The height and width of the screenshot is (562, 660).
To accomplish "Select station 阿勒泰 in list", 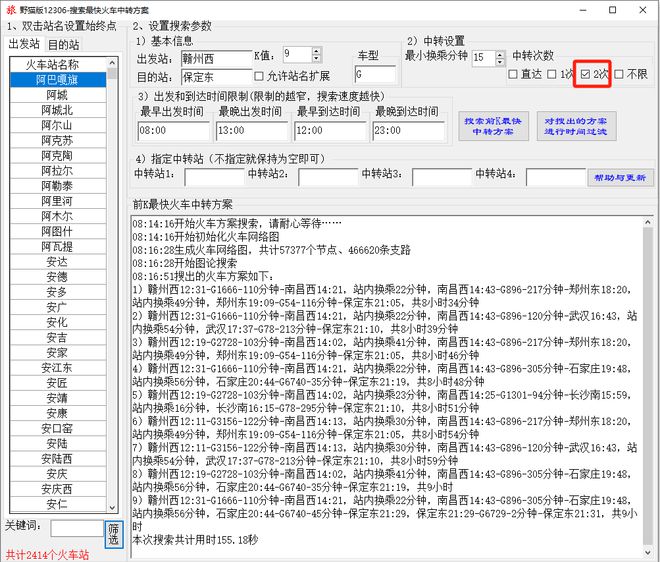I will pos(57,186).
